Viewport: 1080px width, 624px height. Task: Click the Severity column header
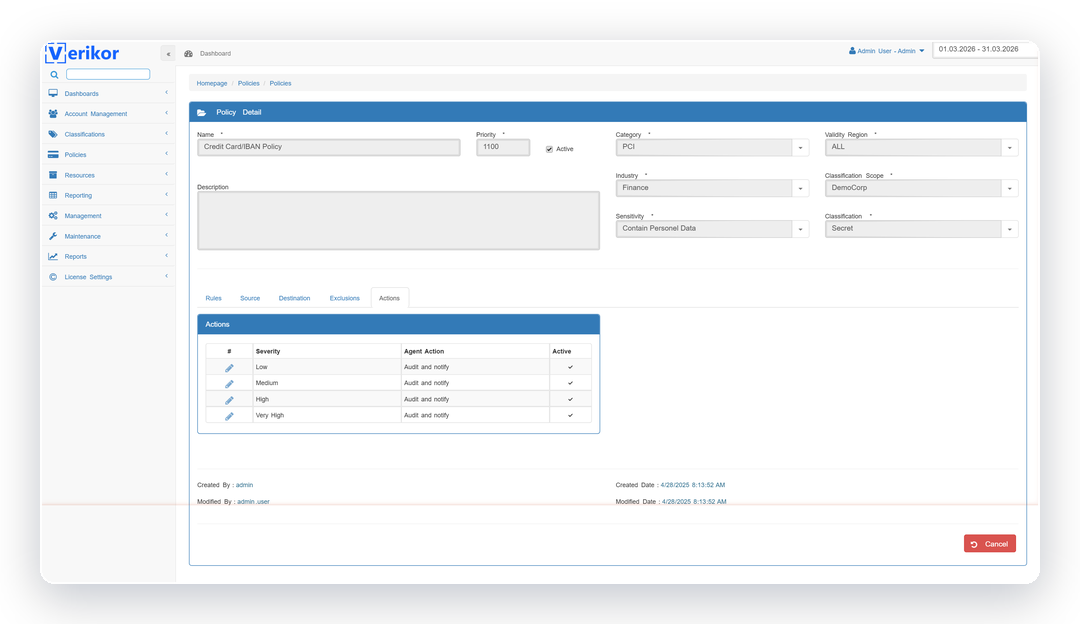pos(268,351)
